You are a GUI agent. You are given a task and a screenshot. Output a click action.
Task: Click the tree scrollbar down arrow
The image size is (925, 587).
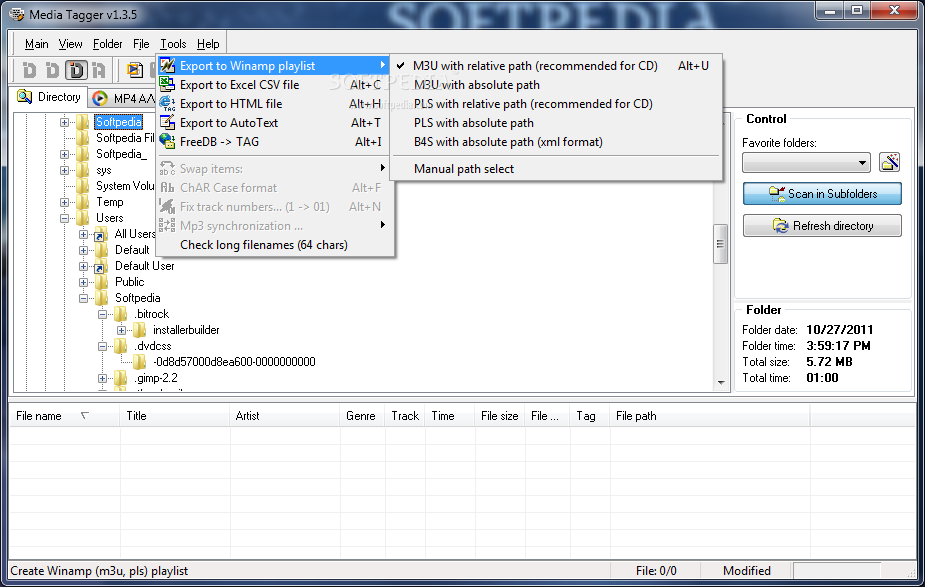click(720, 383)
